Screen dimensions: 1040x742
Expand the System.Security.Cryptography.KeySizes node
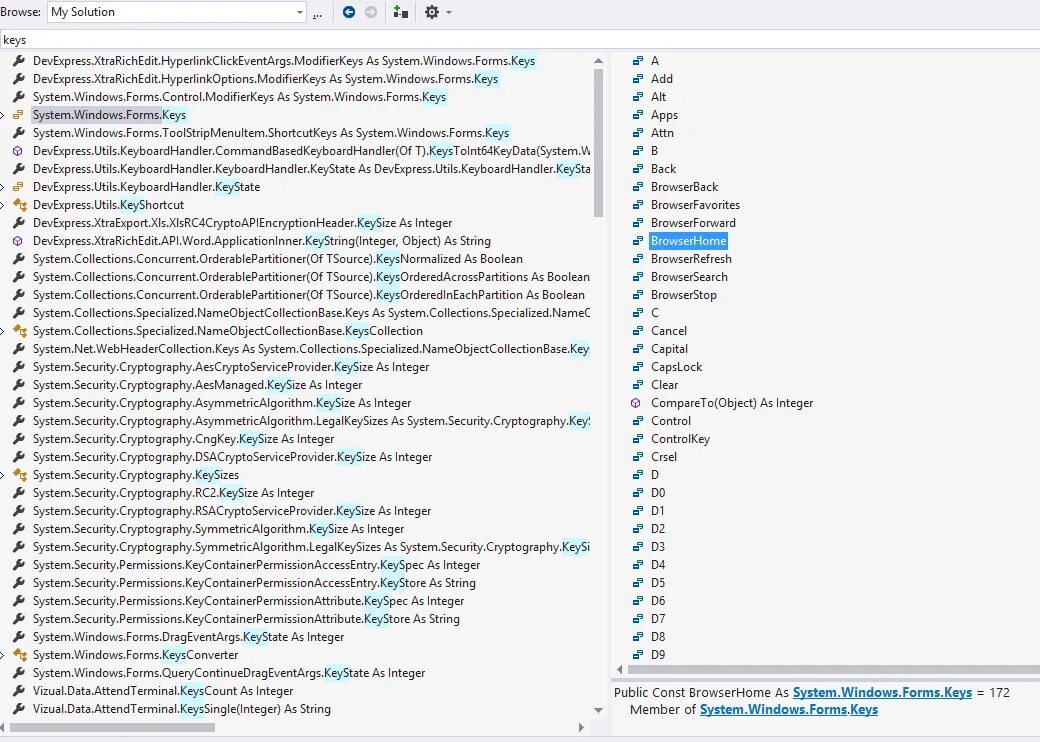(3, 475)
